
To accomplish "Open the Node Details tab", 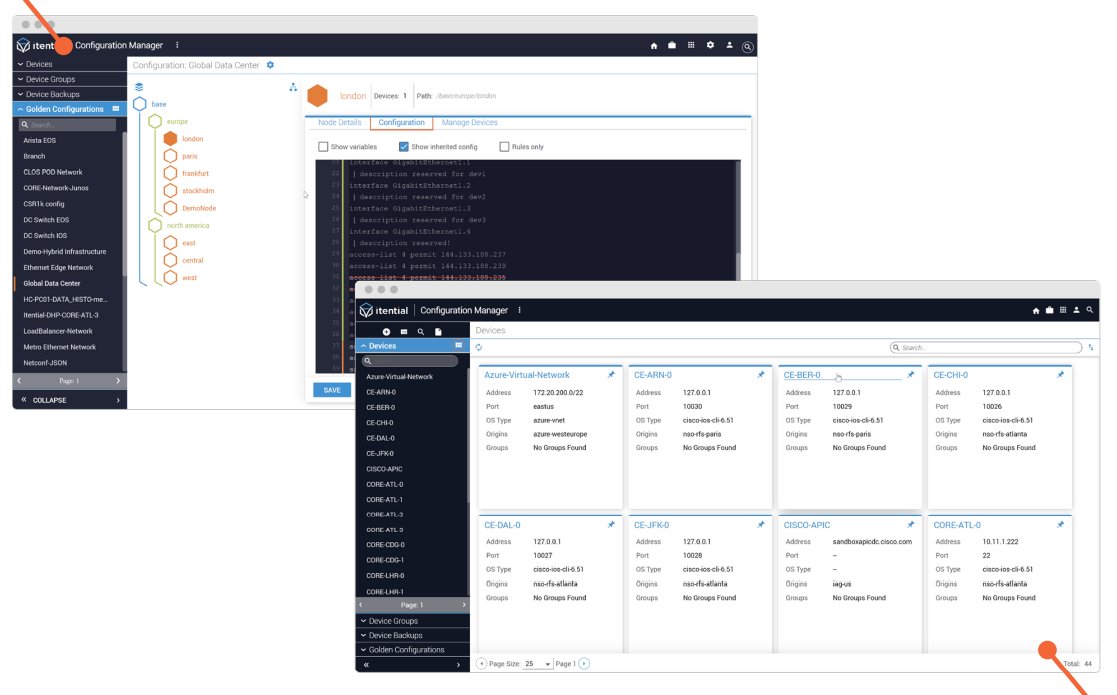I will (340, 122).
